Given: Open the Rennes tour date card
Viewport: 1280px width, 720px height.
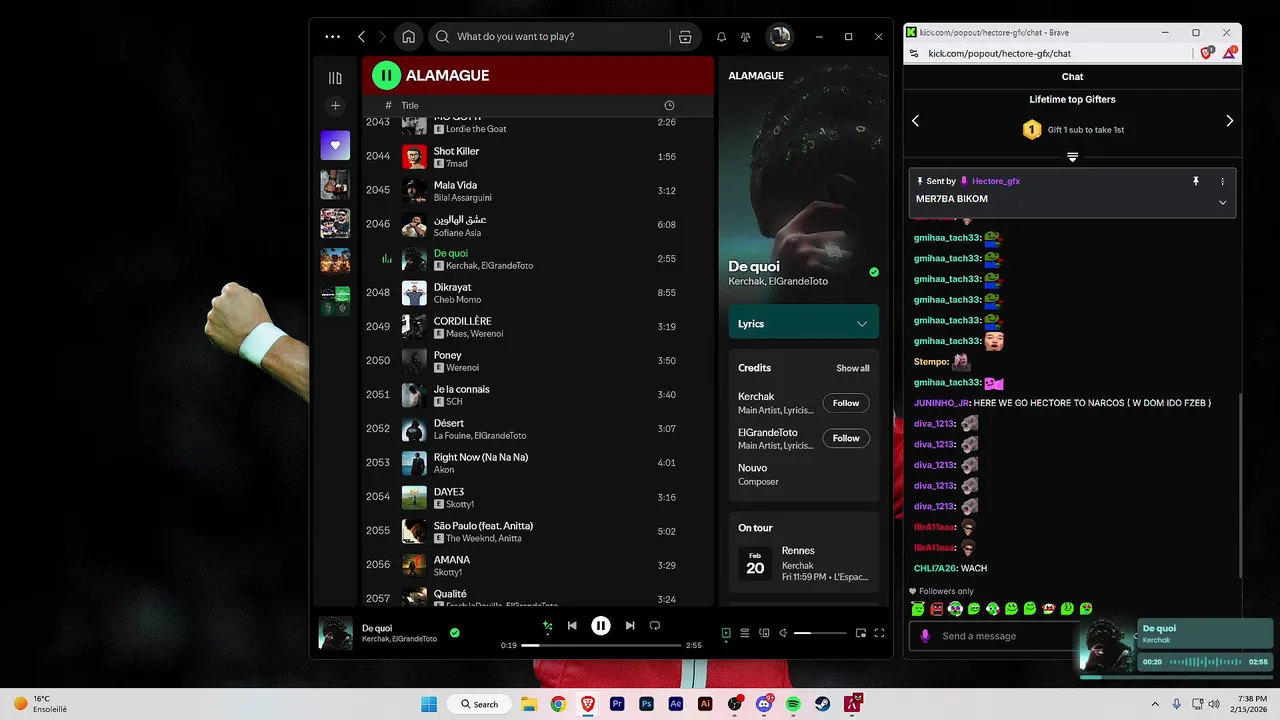Looking at the screenshot, I should 804,564.
